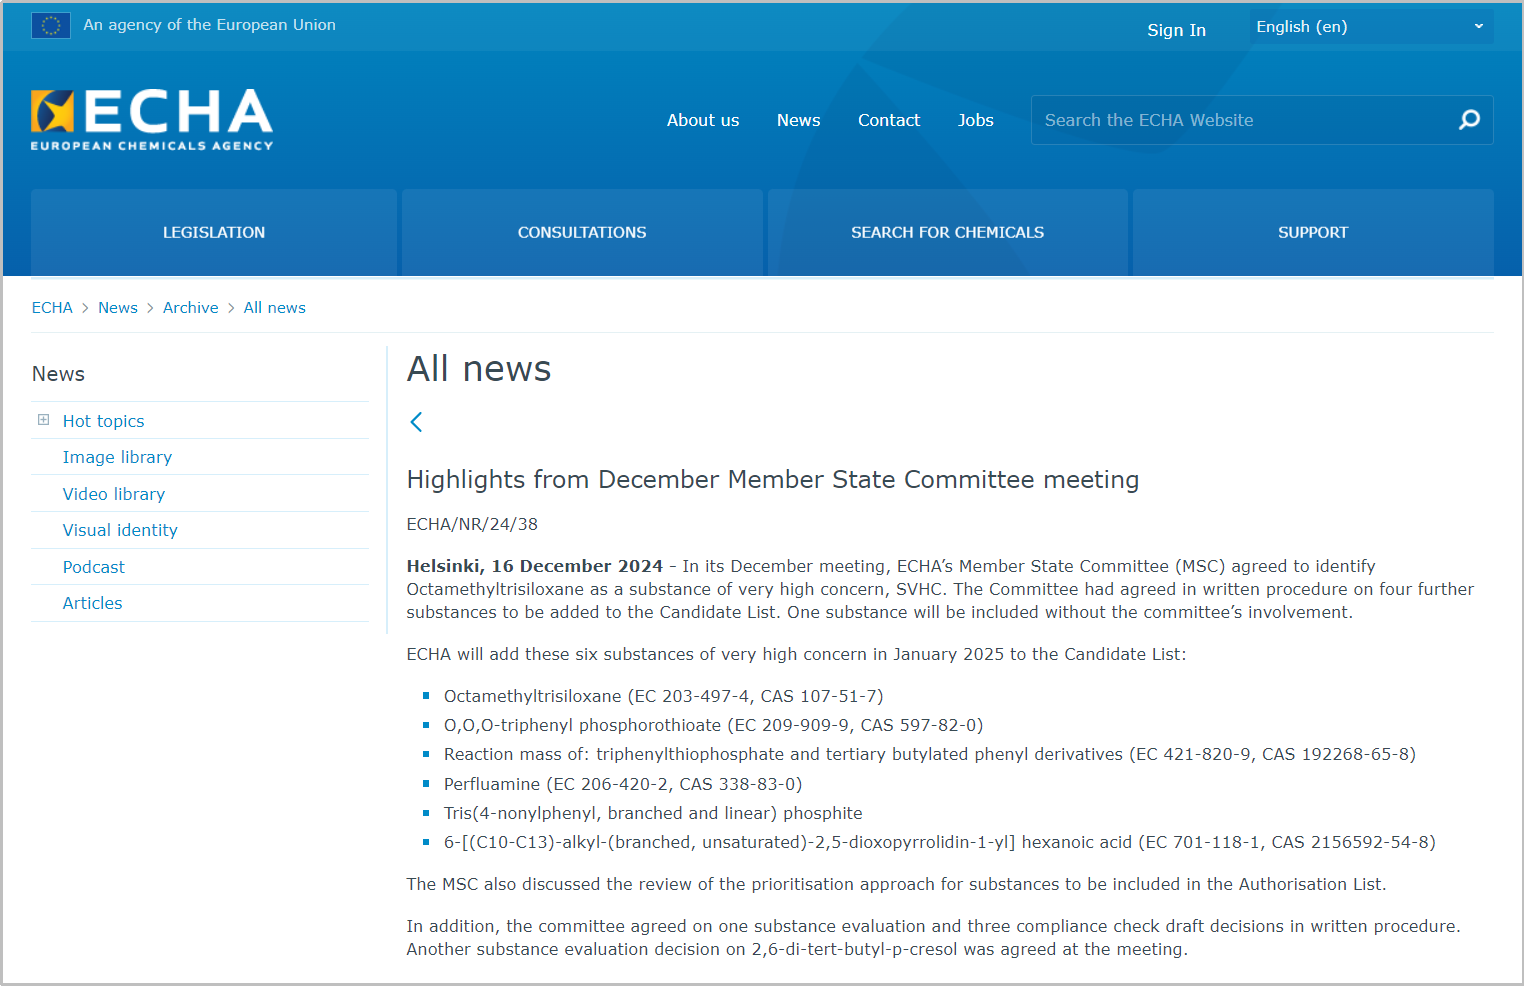
Task: Click Archive in the breadcrumb
Action: pos(190,308)
